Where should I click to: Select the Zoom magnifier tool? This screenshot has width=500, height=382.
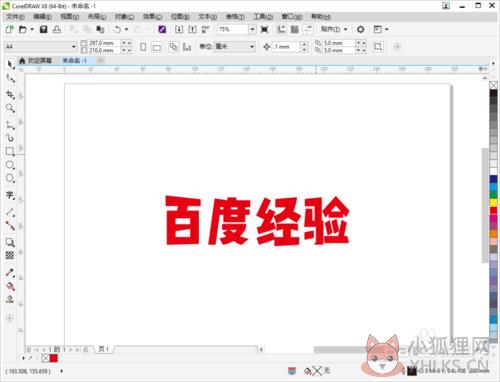pyautogui.click(x=10, y=108)
